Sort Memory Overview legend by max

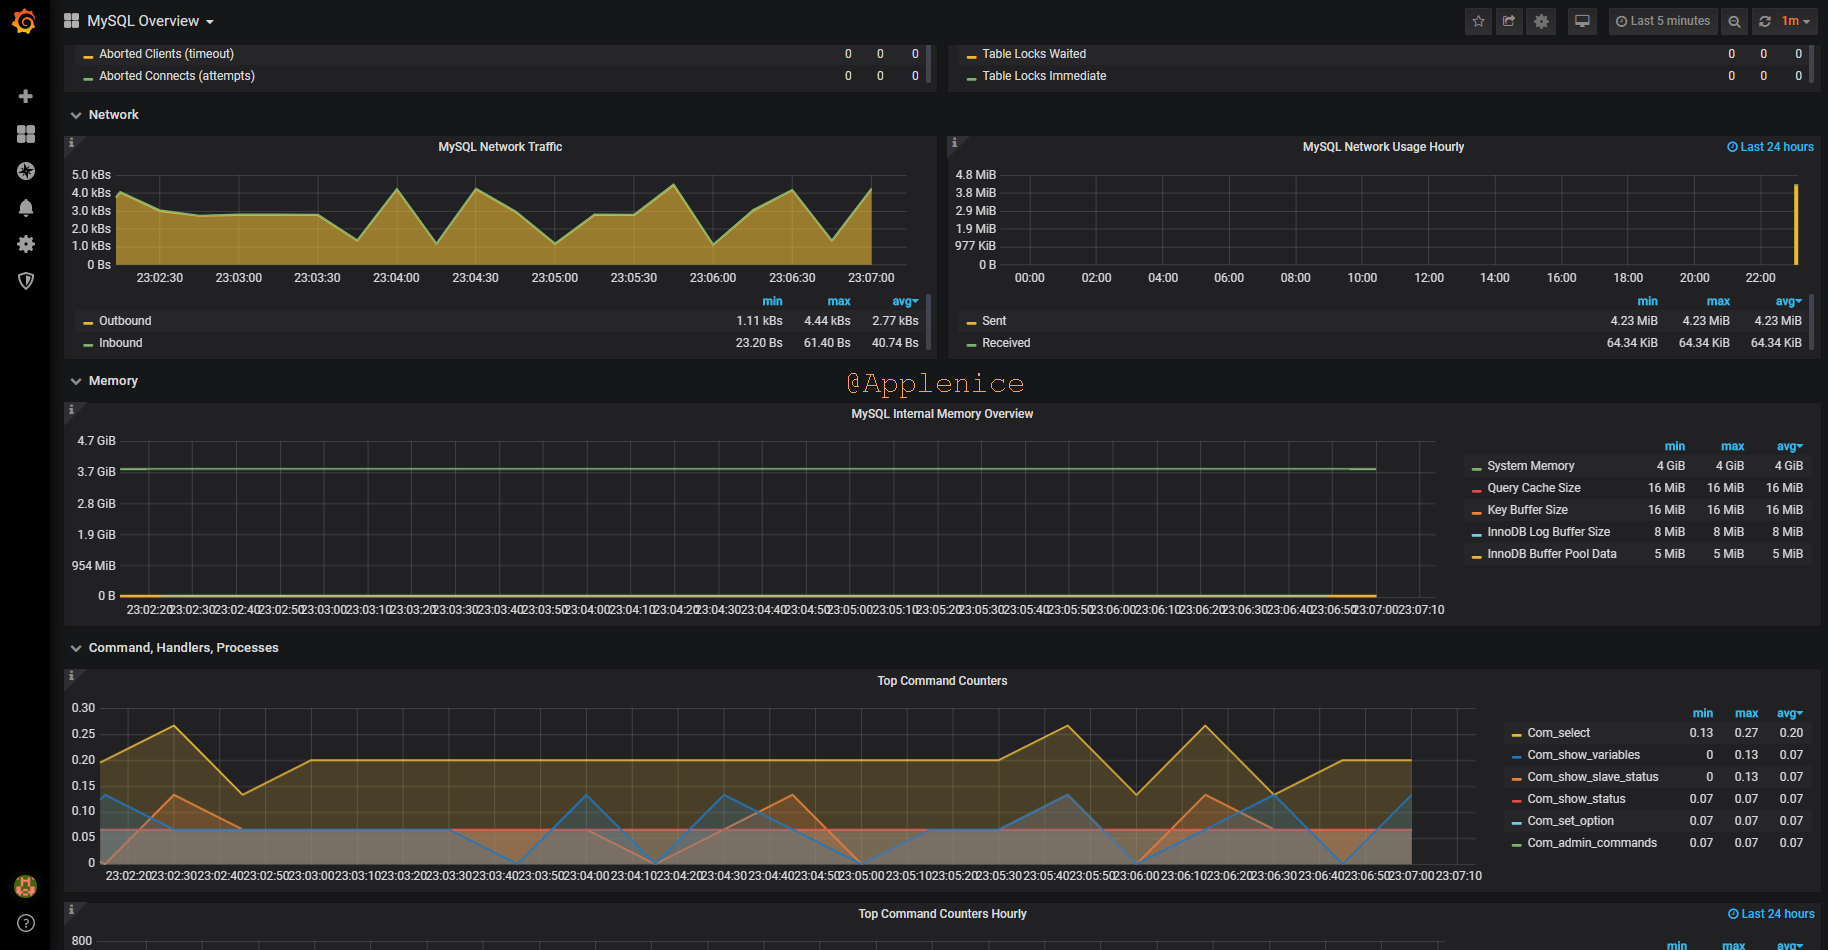1732,446
